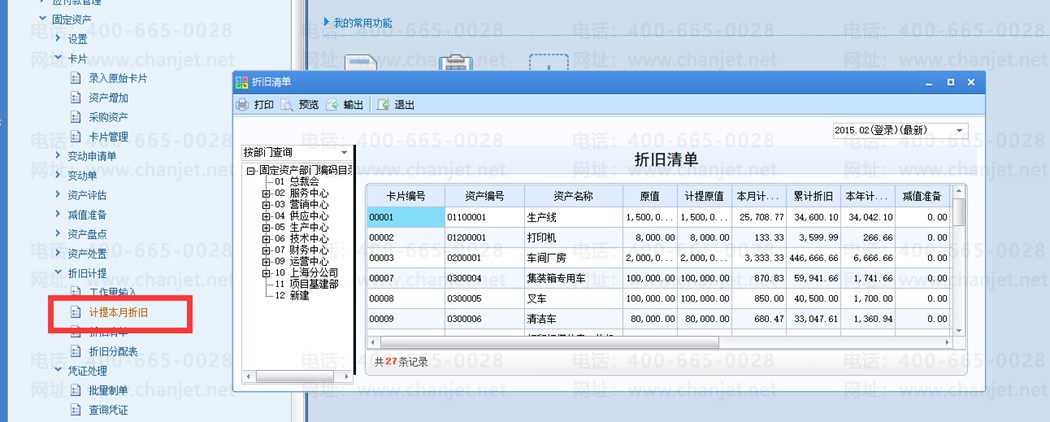This screenshot has width=1050, height=422.
Task: Open the 按部门查询 dropdown
Action: pyautogui.click(x=297, y=153)
